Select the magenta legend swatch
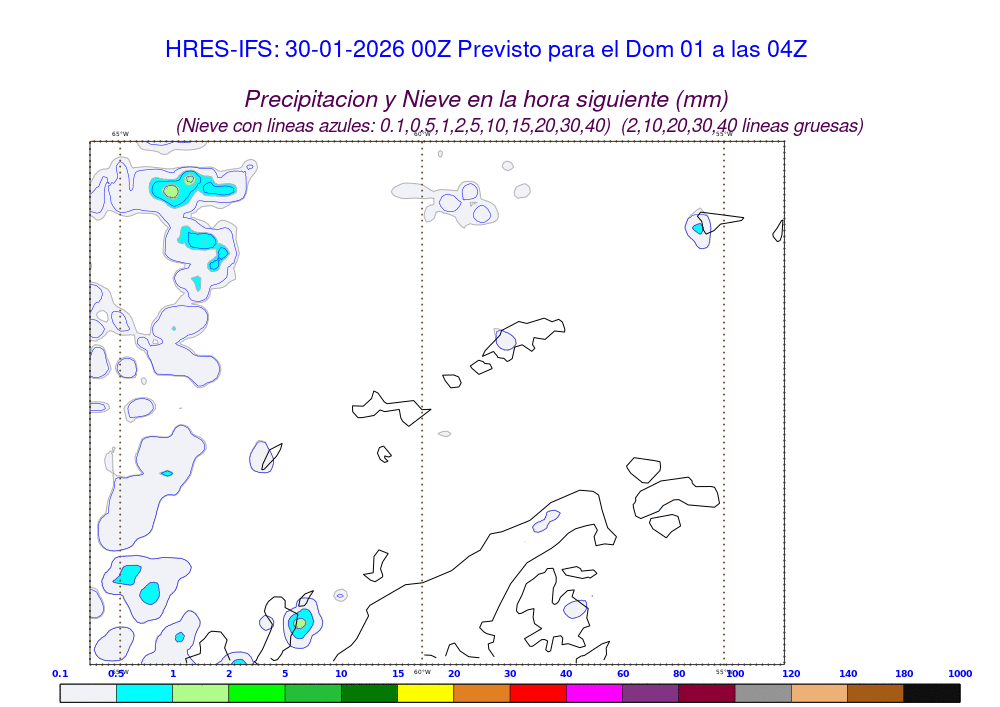The width and height of the screenshot is (1000, 707). point(594,692)
